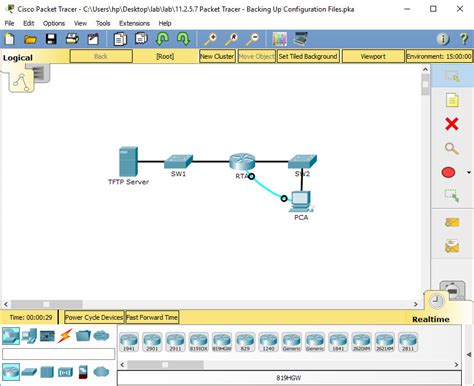Click the Place Note tool
The height and width of the screenshot is (386, 474).
452,100
